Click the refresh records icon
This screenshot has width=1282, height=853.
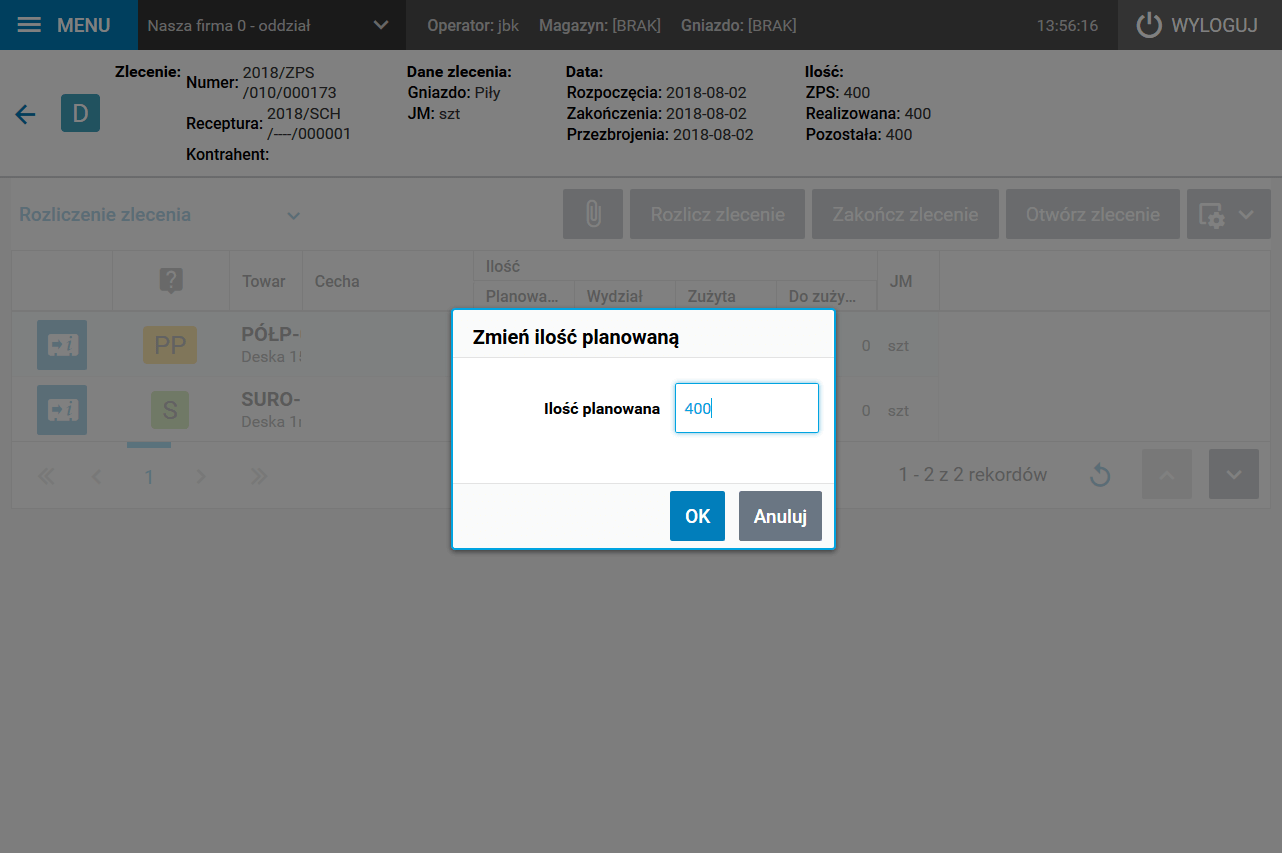tap(1100, 475)
